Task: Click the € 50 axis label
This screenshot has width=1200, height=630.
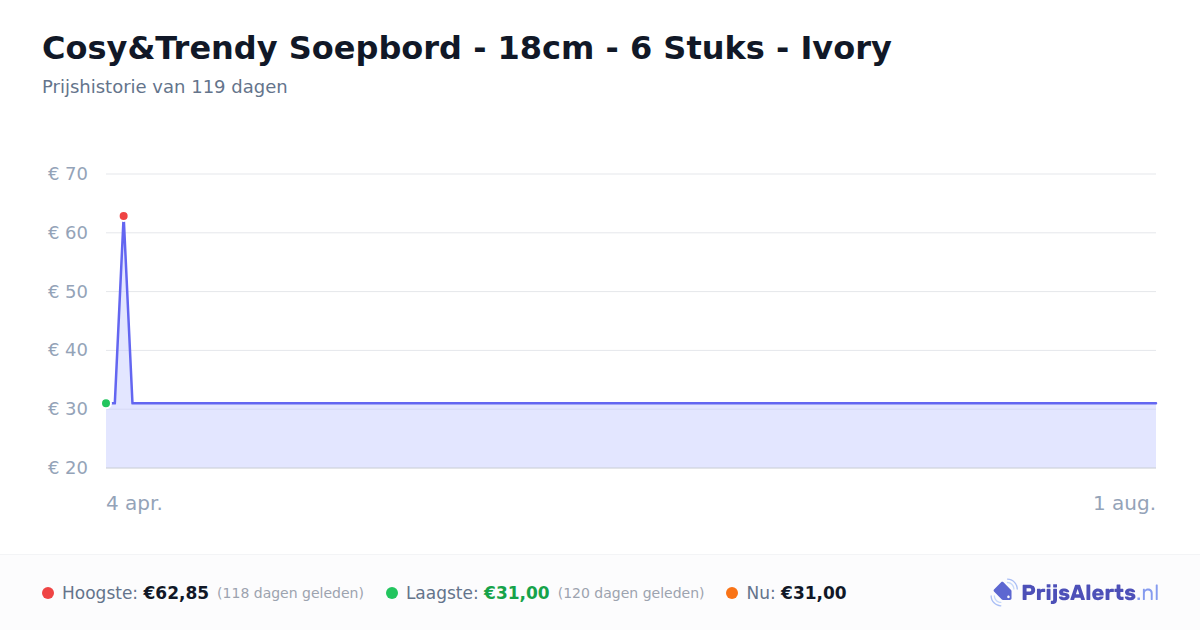Action: coord(68,291)
